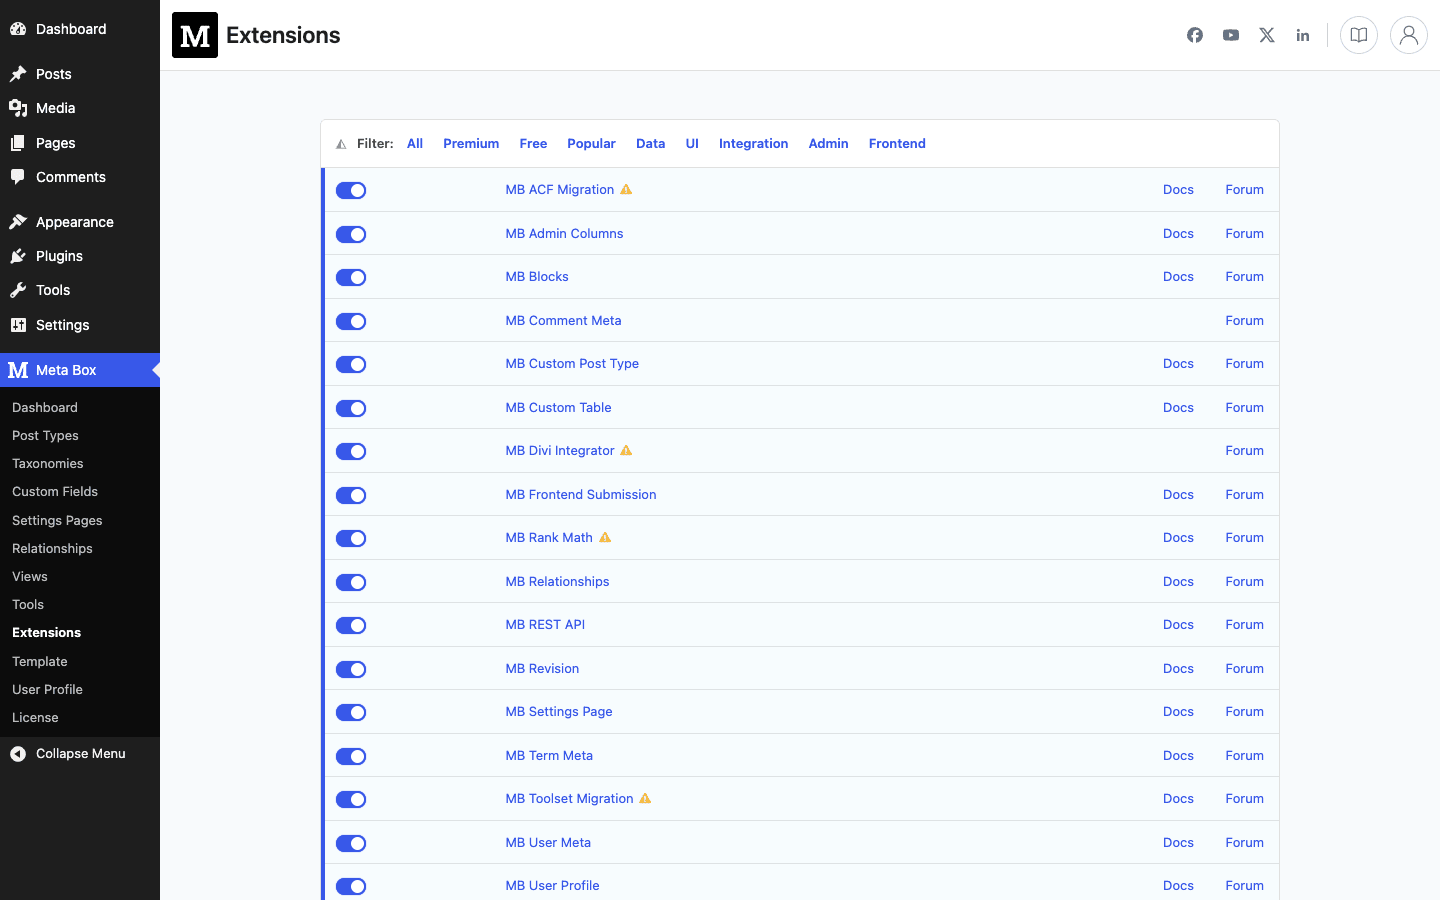The height and width of the screenshot is (900, 1440).
Task: Open Appearance in WordPress sidebar
Action: 80,222
